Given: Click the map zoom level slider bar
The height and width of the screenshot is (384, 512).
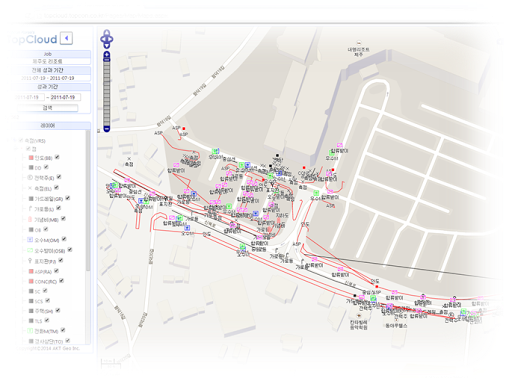Looking at the screenshot, I should pos(107,92).
